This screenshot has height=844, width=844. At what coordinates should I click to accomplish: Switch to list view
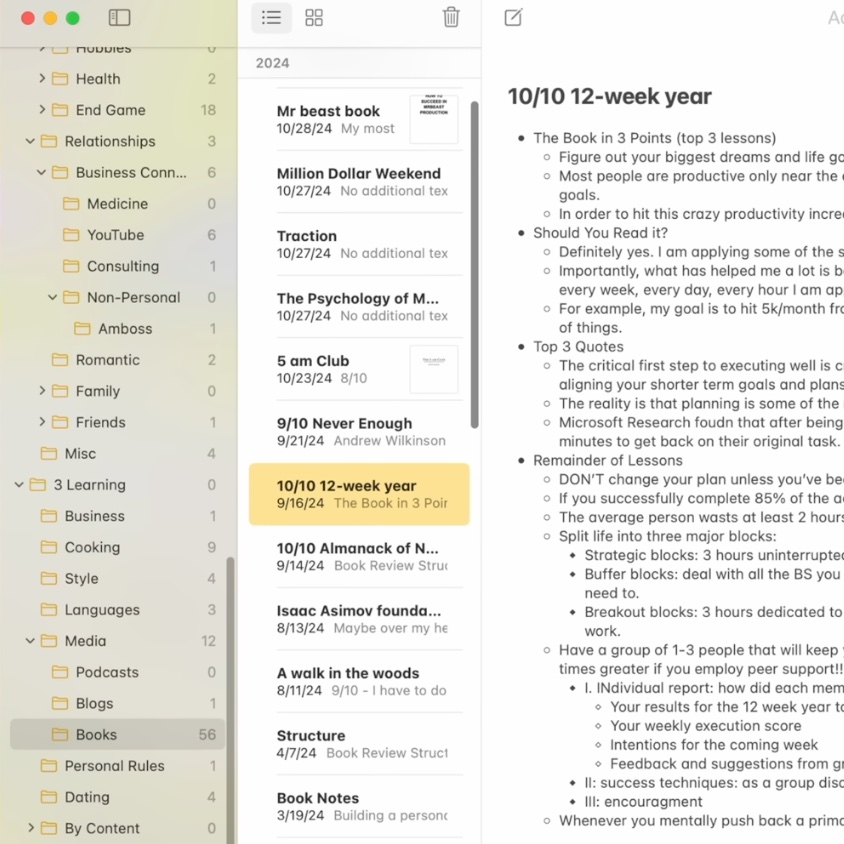coord(271,18)
